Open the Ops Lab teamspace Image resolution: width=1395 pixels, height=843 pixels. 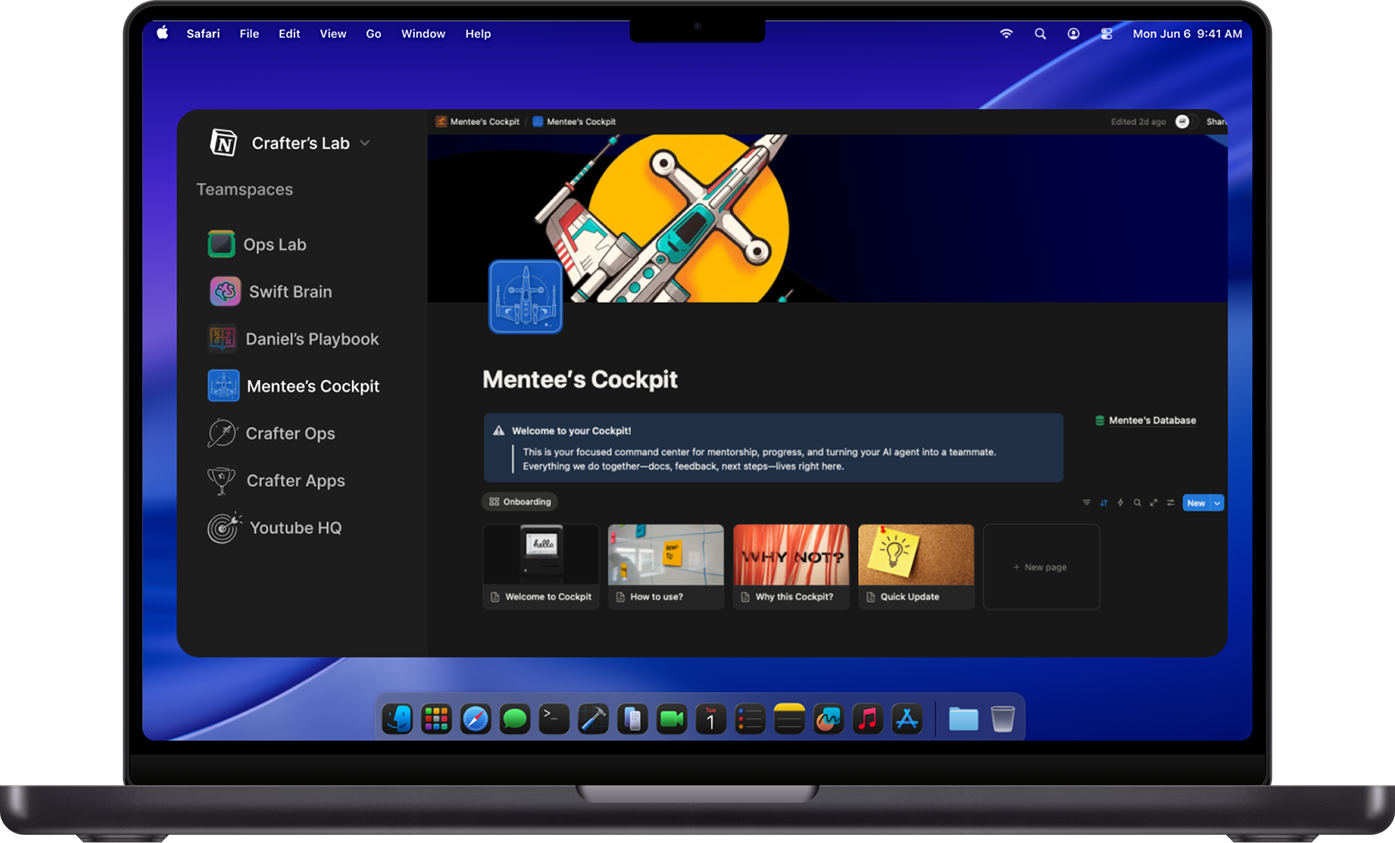coord(257,244)
